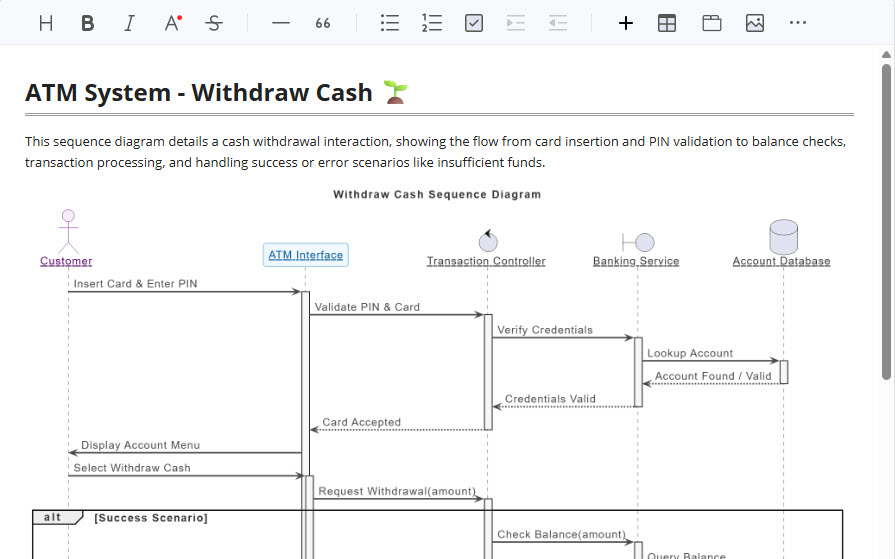Click 'Validate PIN & Card' message
Screen dimensions: 895x559
(367, 307)
